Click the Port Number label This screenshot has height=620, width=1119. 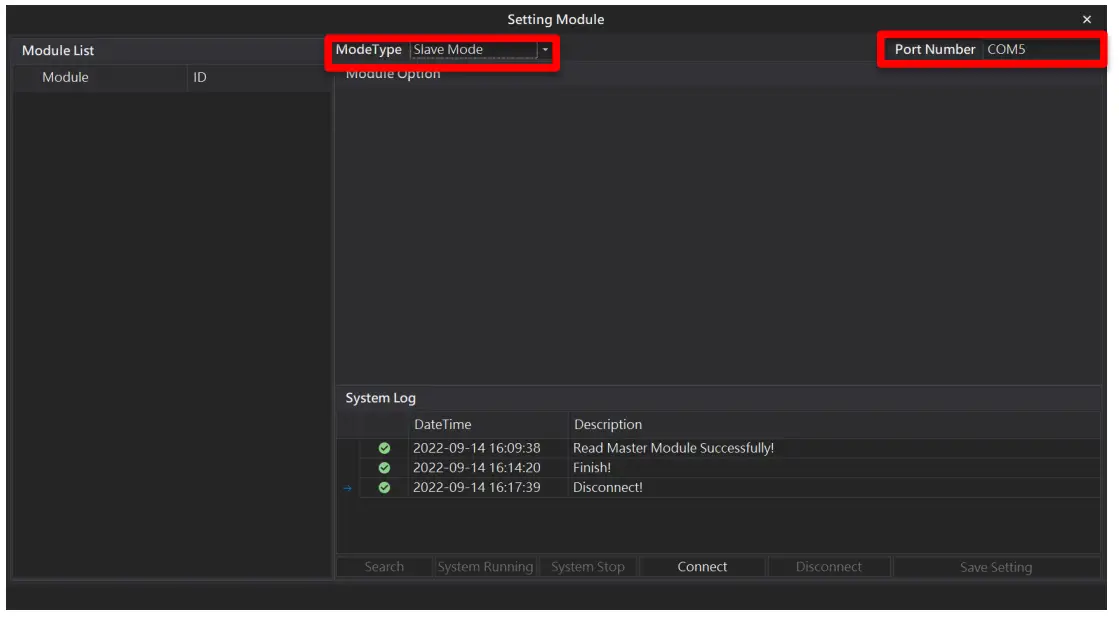[935, 49]
